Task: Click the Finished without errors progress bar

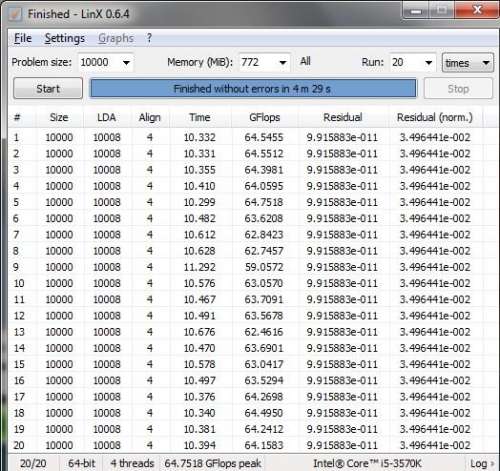Action: click(253, 89)
